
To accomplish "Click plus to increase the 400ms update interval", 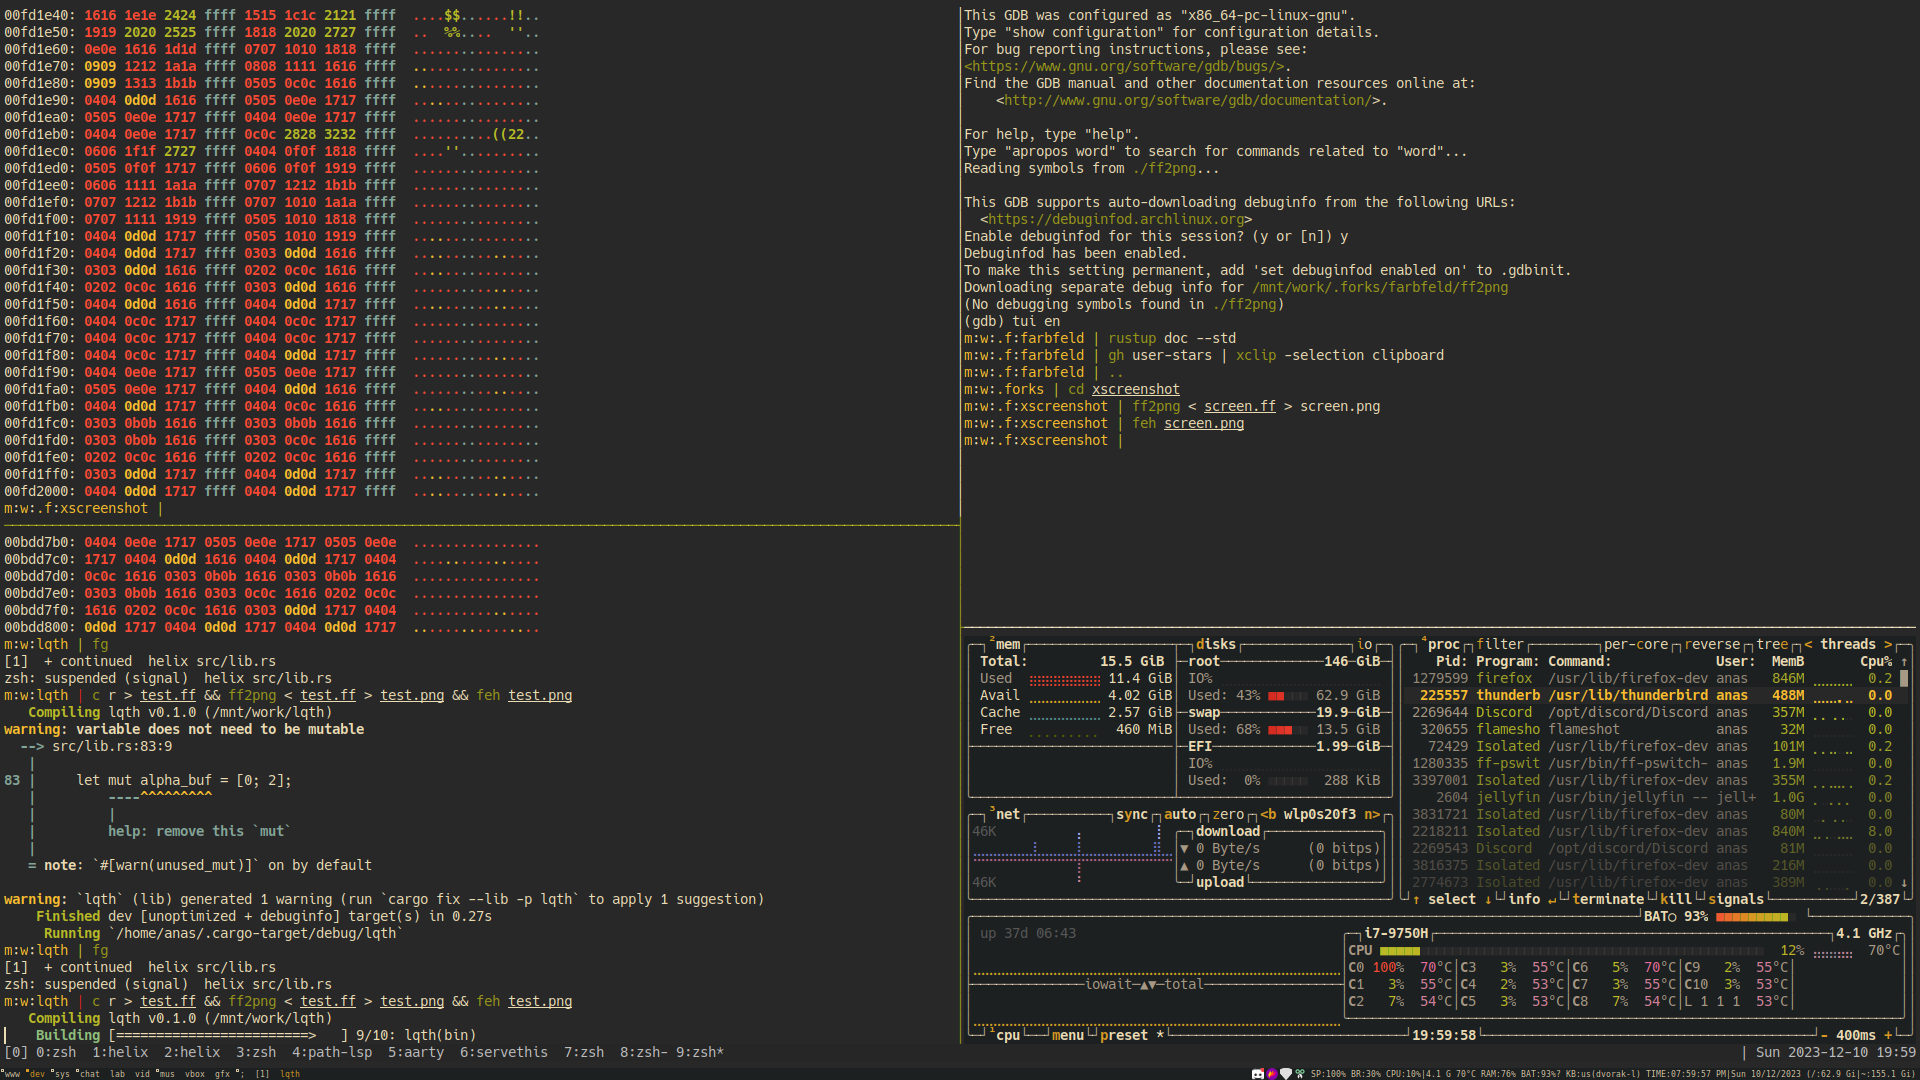I will tap(1888, 1036).
